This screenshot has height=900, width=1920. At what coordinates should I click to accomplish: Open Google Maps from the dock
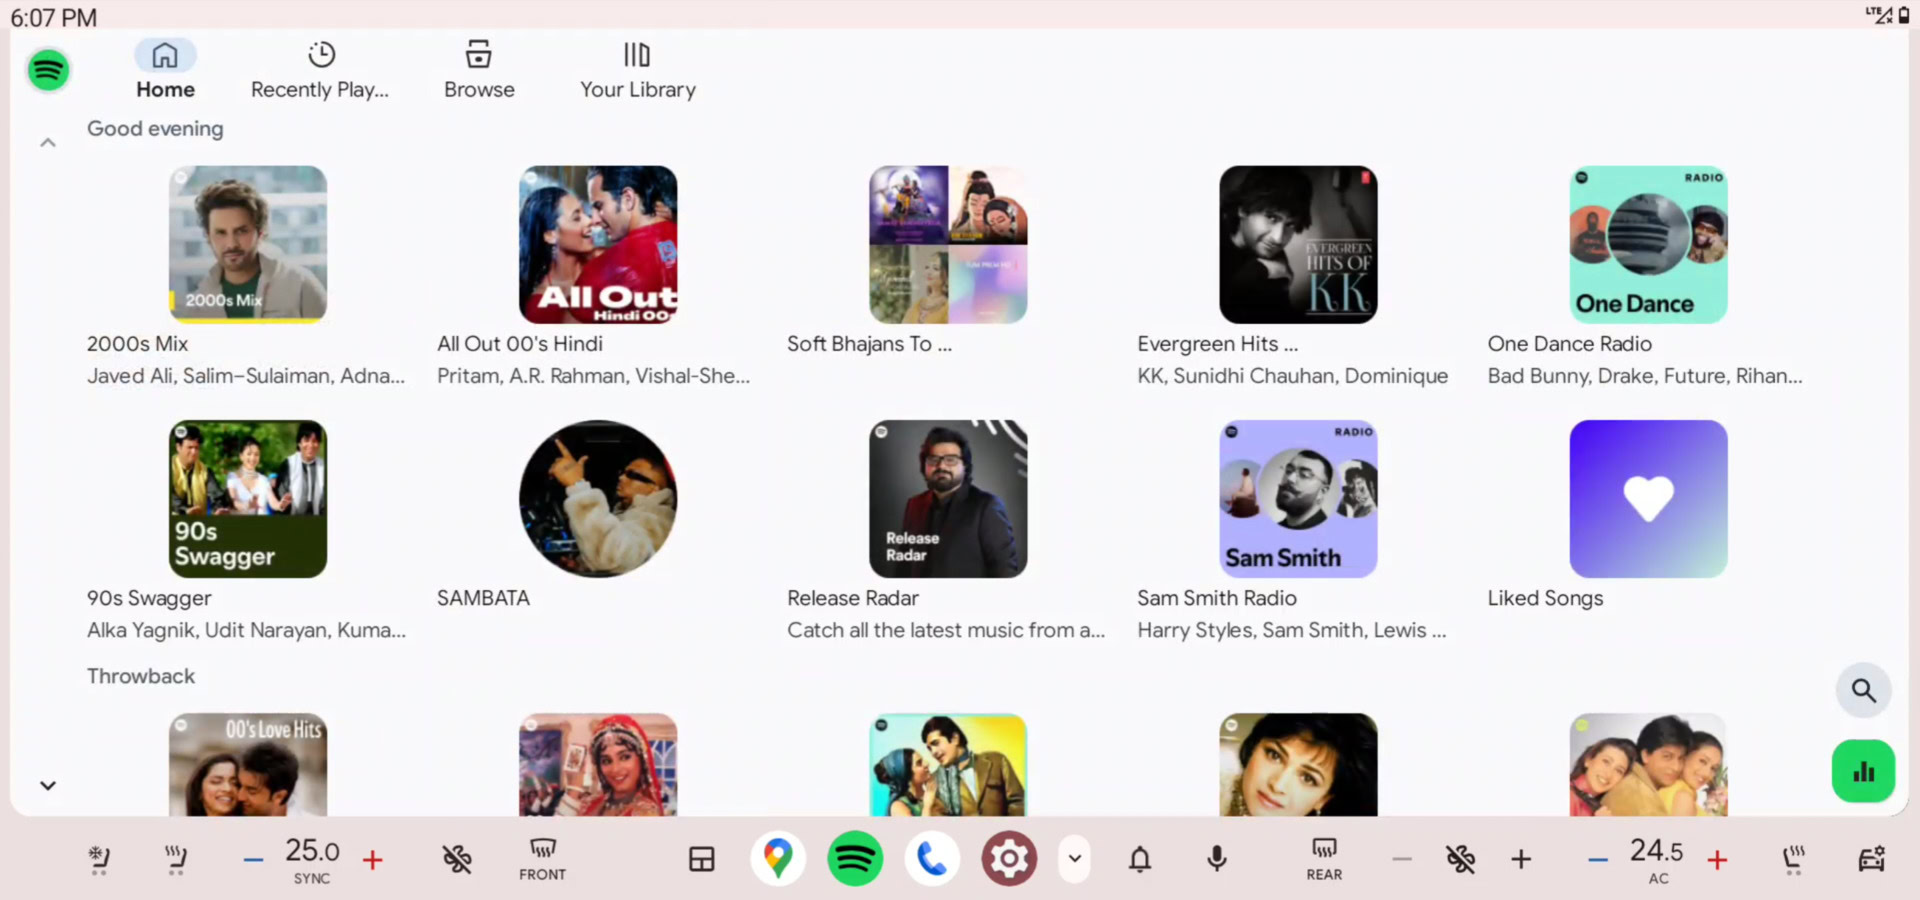coord(778,858)
